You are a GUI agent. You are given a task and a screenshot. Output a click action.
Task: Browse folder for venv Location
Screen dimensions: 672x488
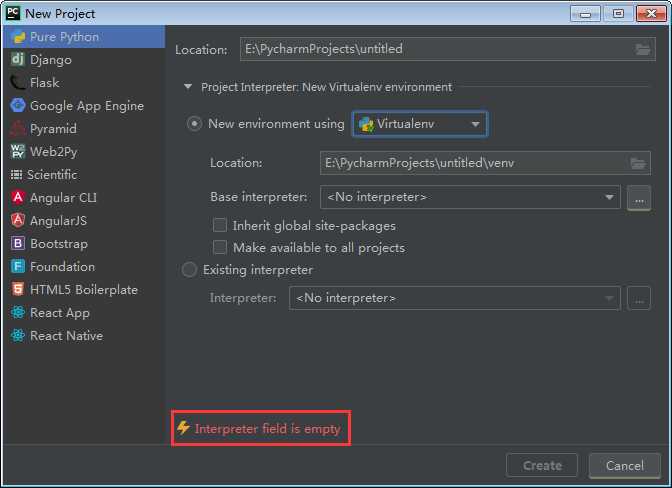[x=638, y=163]
